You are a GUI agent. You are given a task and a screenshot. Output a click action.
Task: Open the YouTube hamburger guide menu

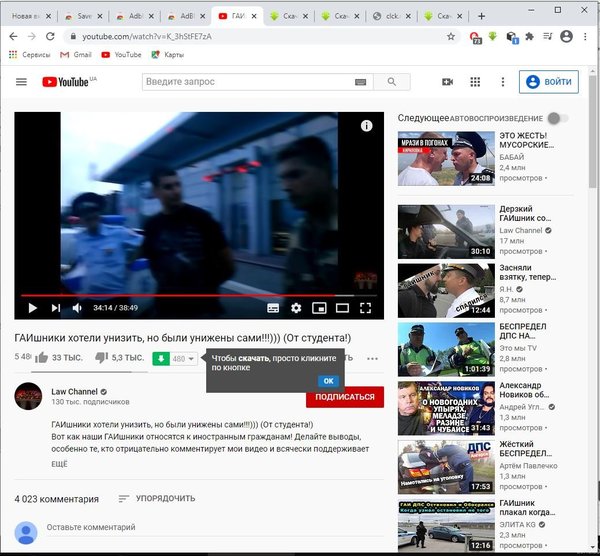pyautogui.click(x=21, y=82)
